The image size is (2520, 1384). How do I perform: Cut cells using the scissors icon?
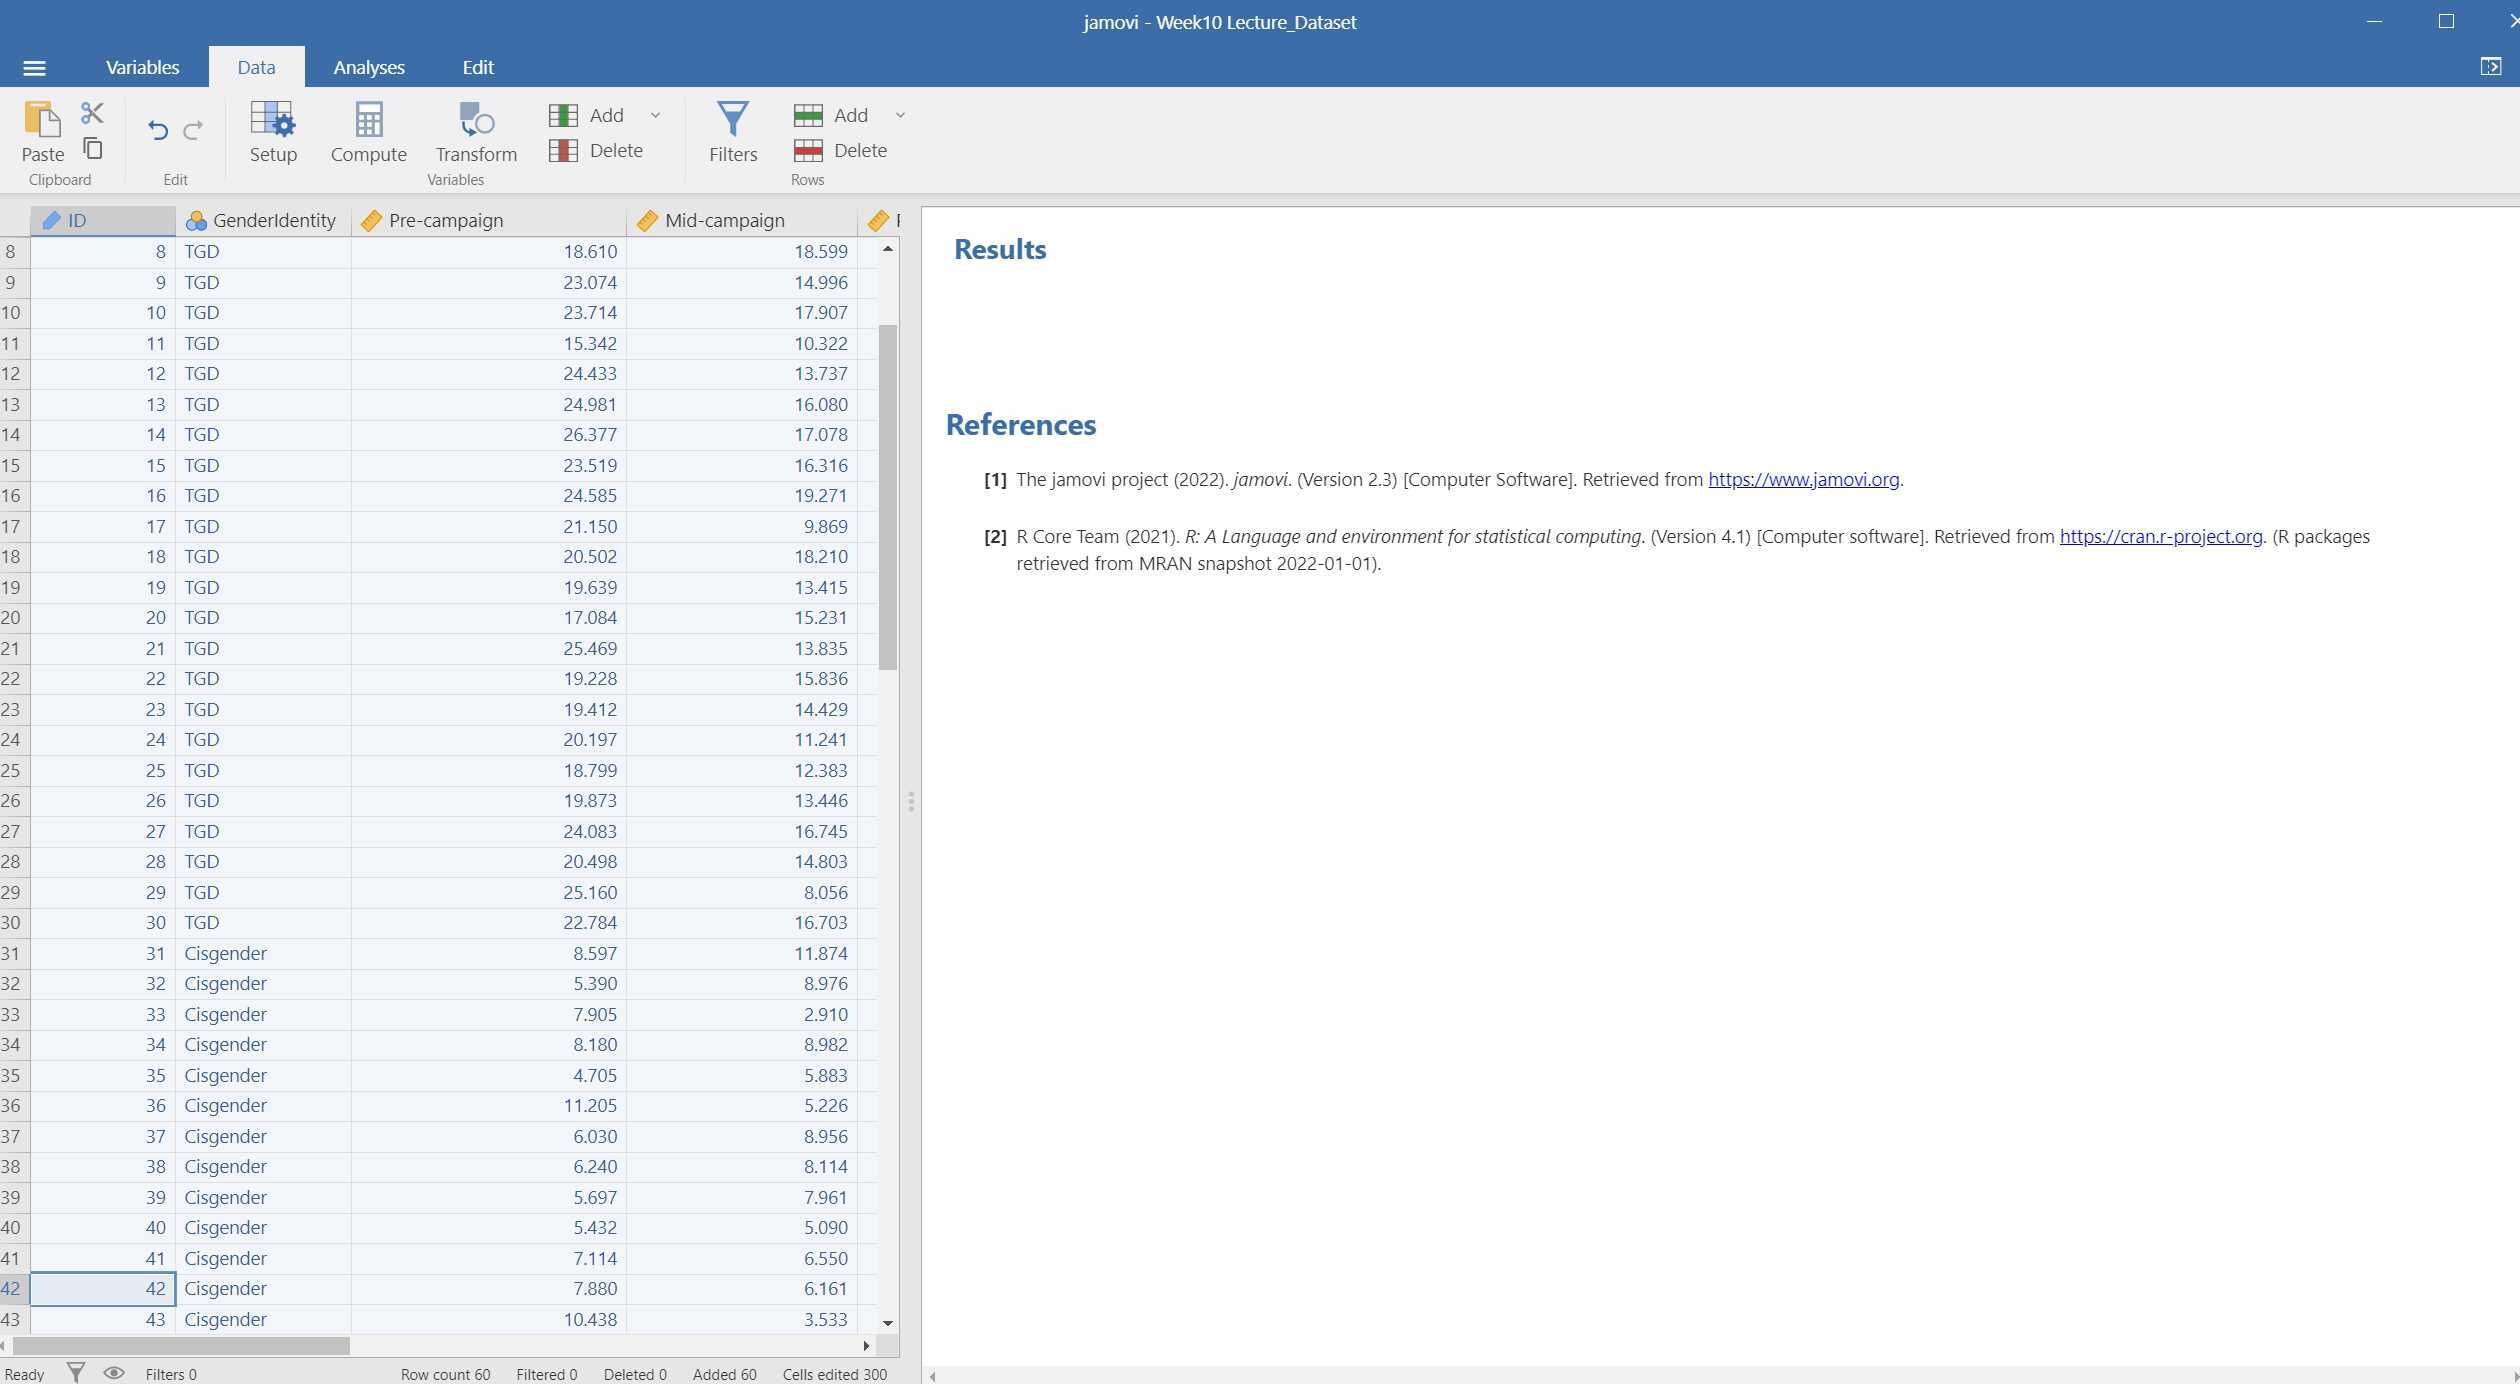92,112
